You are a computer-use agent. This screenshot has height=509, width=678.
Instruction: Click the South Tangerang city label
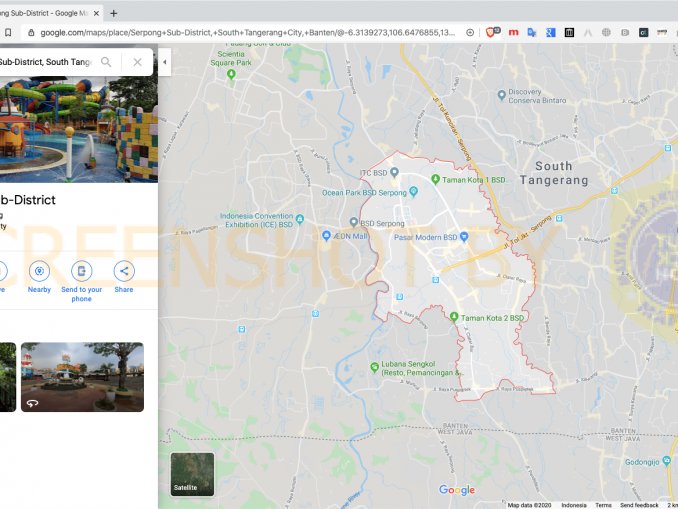click(x=554, y=173)
